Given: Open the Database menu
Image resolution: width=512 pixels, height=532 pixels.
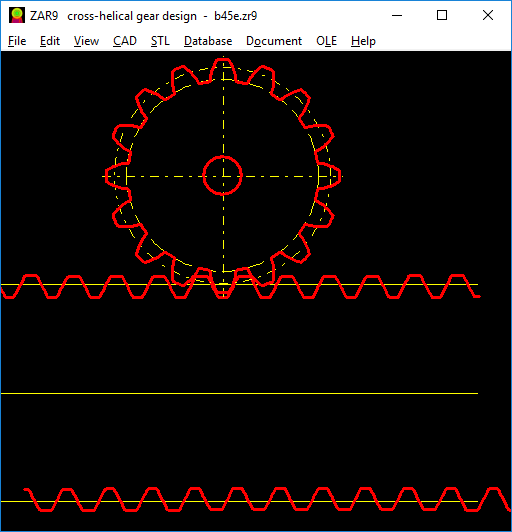Looking at the screenshot, I should (x=208, y=41).
